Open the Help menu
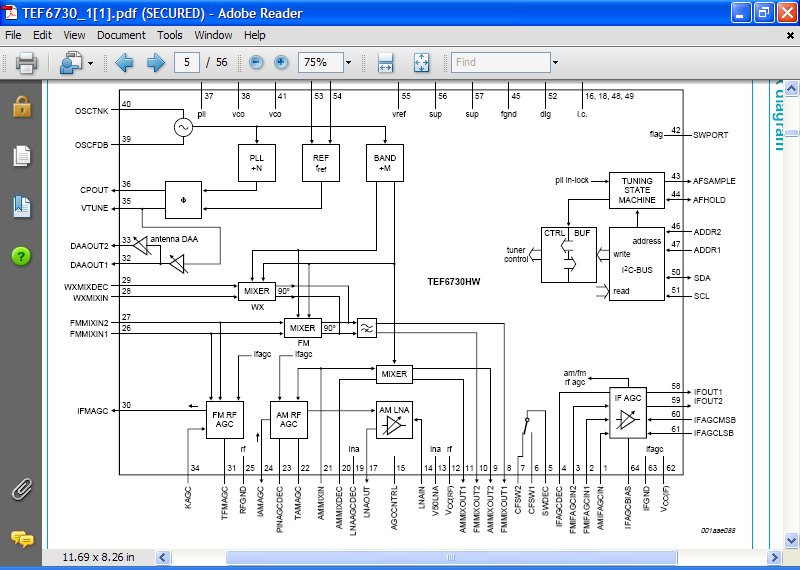 tap(254, 35)
